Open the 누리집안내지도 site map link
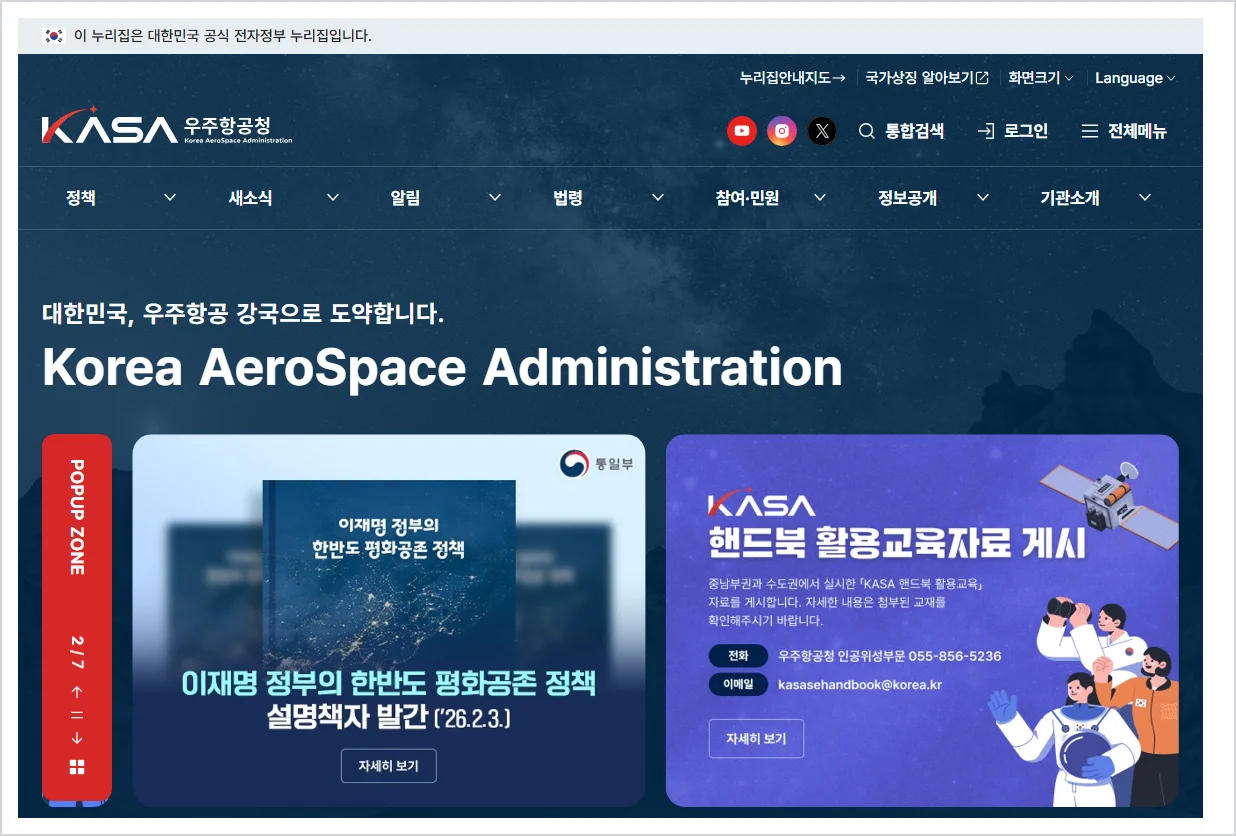The image size is (1236, 836). click(x=792, y=78)
